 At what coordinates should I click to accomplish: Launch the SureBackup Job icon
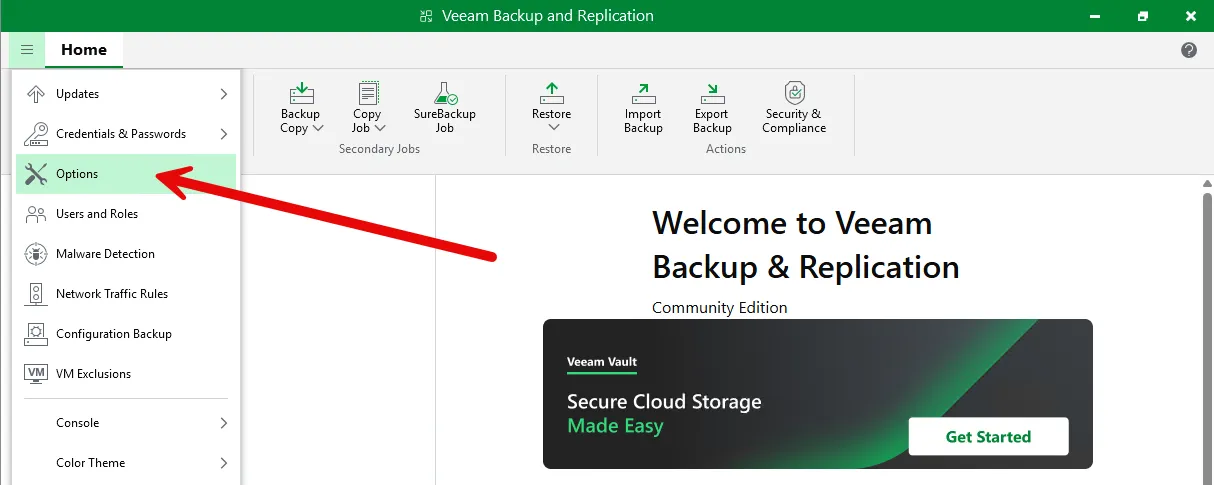click(x=445, y=94)
